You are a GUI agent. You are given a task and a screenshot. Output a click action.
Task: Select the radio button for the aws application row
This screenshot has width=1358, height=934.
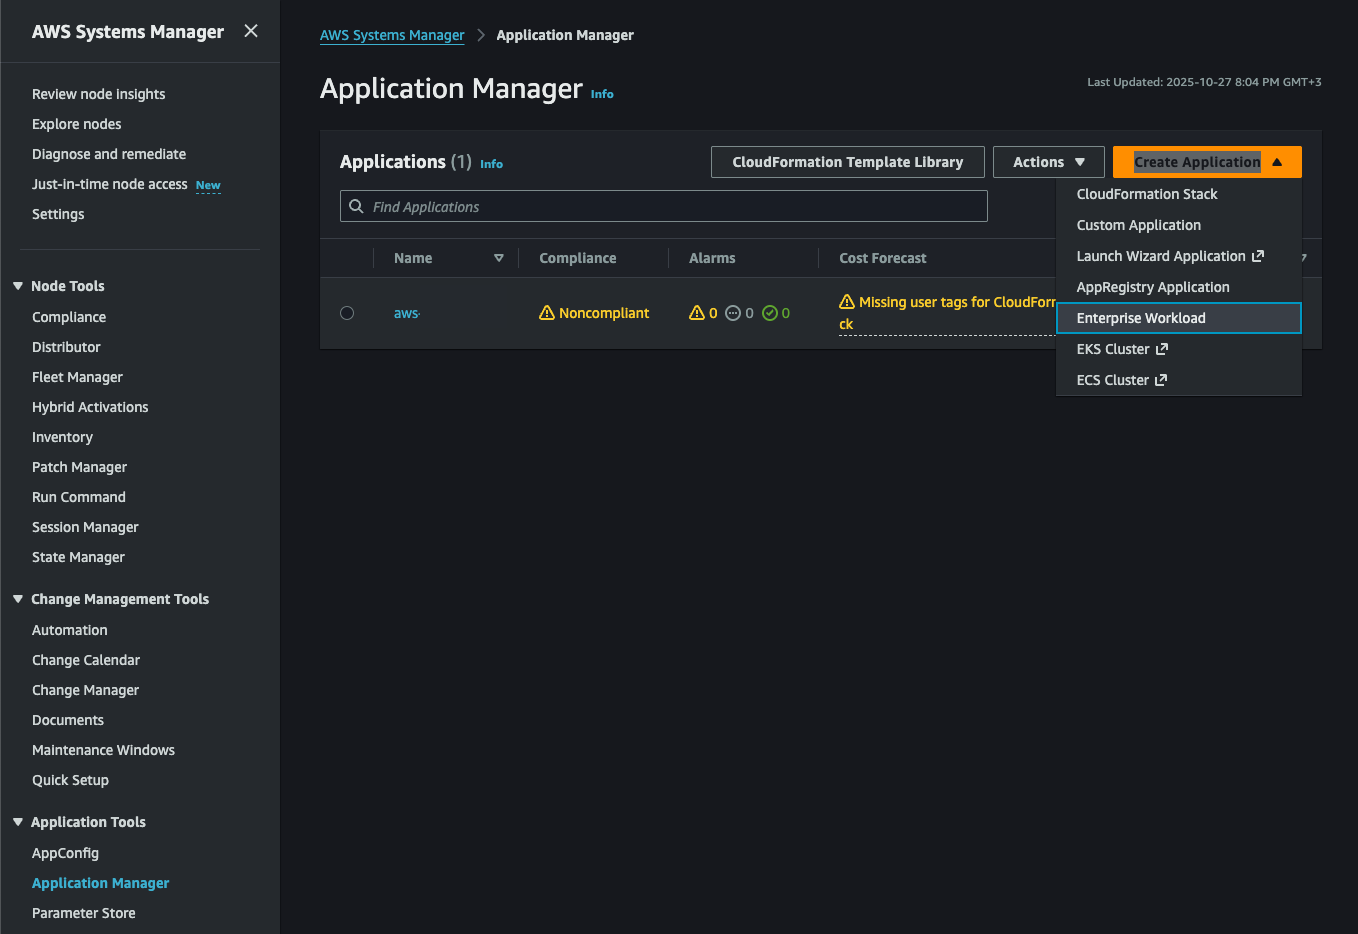(x=347, y=313)
